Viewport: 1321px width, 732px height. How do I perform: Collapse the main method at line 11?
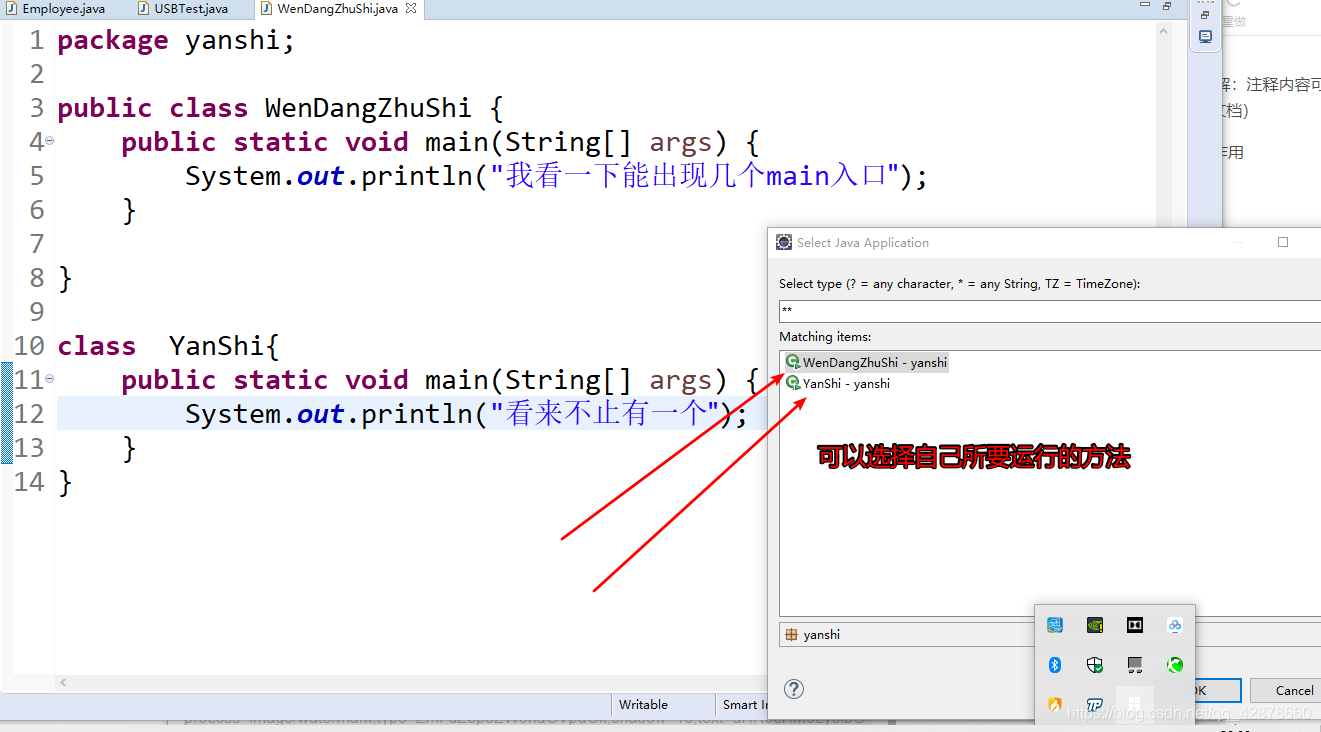(x=49, y=379)
